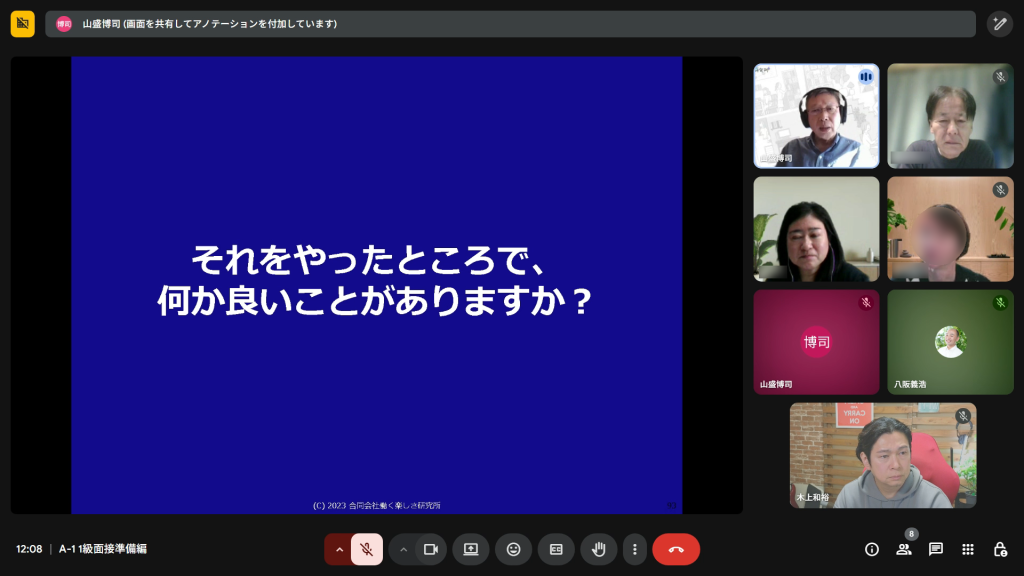Click the present screen icon
Image resolution: width=1024 pixels, height=576 pixels.
point(471,549)
